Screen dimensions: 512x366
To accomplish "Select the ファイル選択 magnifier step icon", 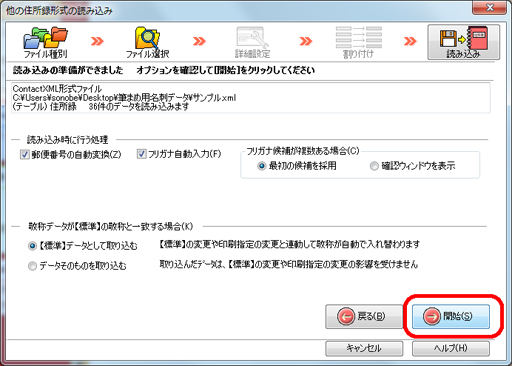I will coord(147,42).
